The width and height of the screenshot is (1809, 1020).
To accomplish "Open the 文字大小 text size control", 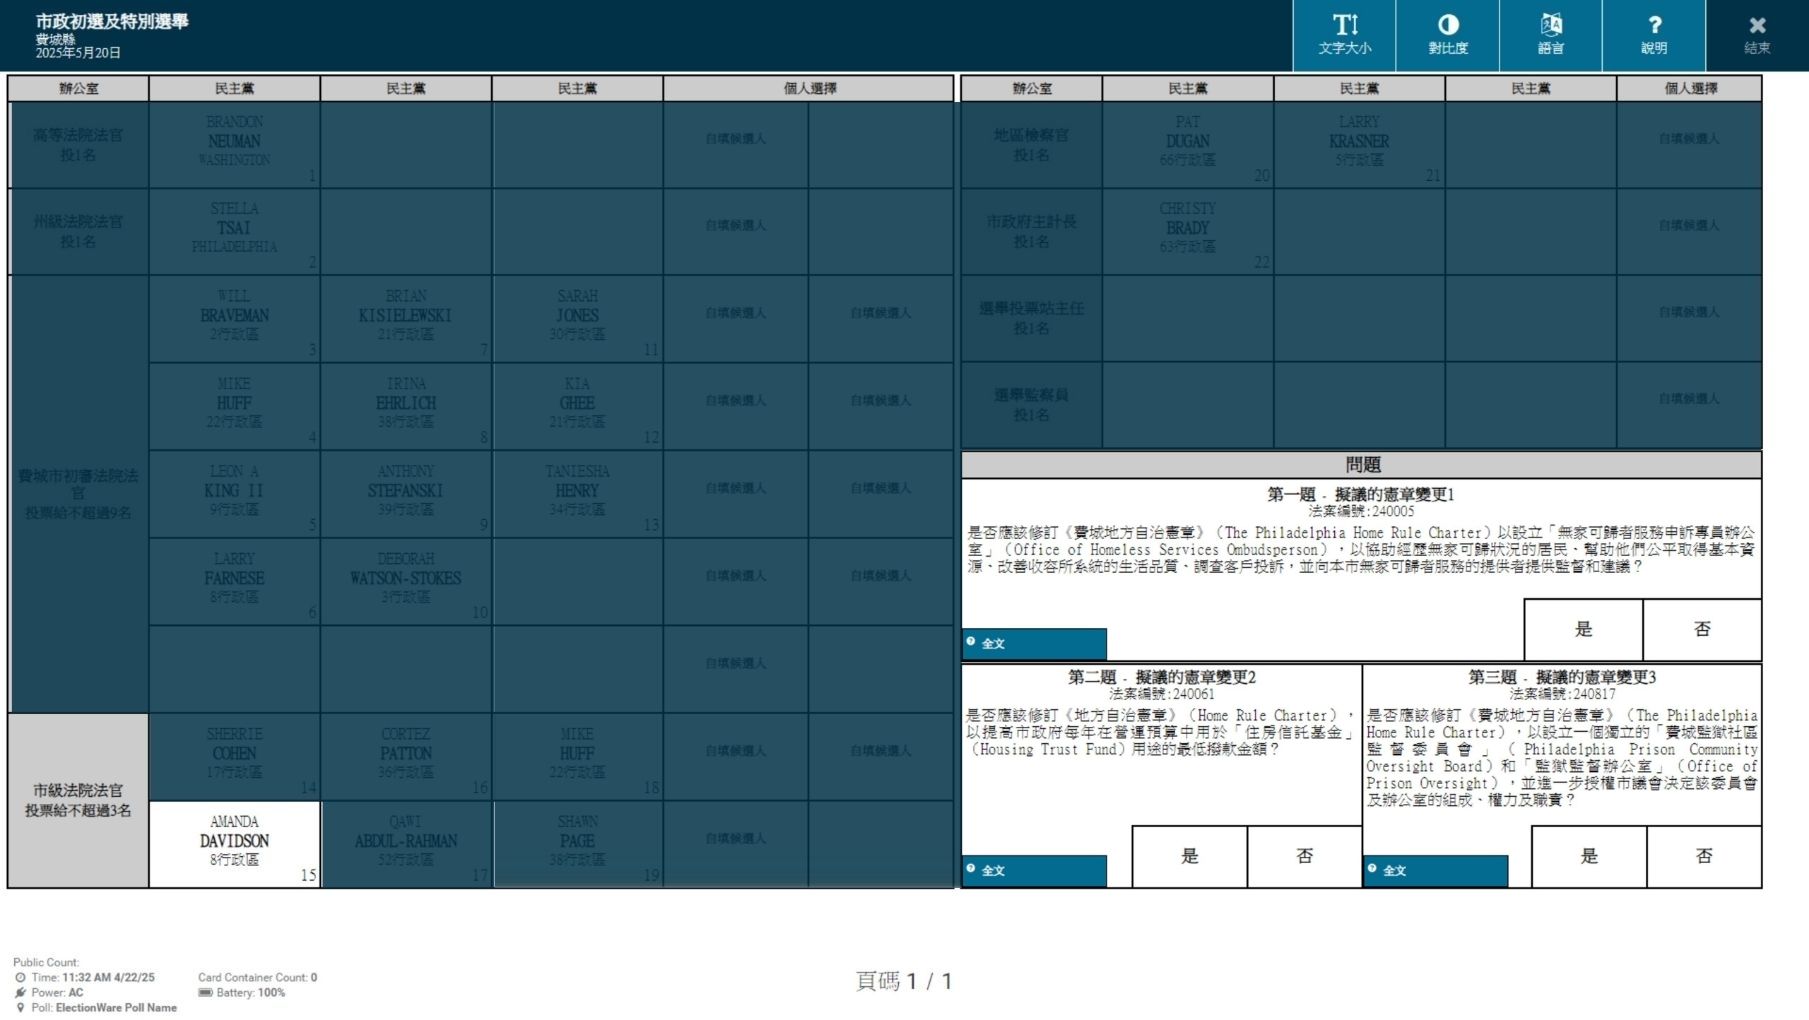I will (1344, 35).
